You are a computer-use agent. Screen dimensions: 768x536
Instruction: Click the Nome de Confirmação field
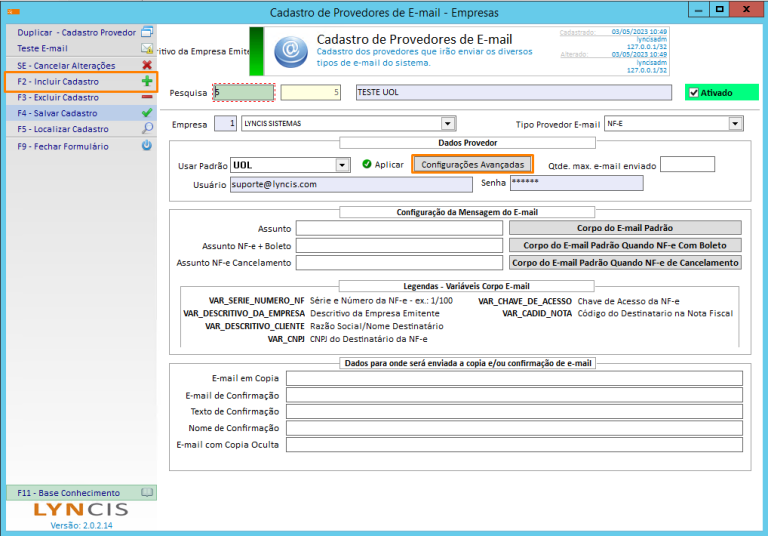tap(514, 428)
